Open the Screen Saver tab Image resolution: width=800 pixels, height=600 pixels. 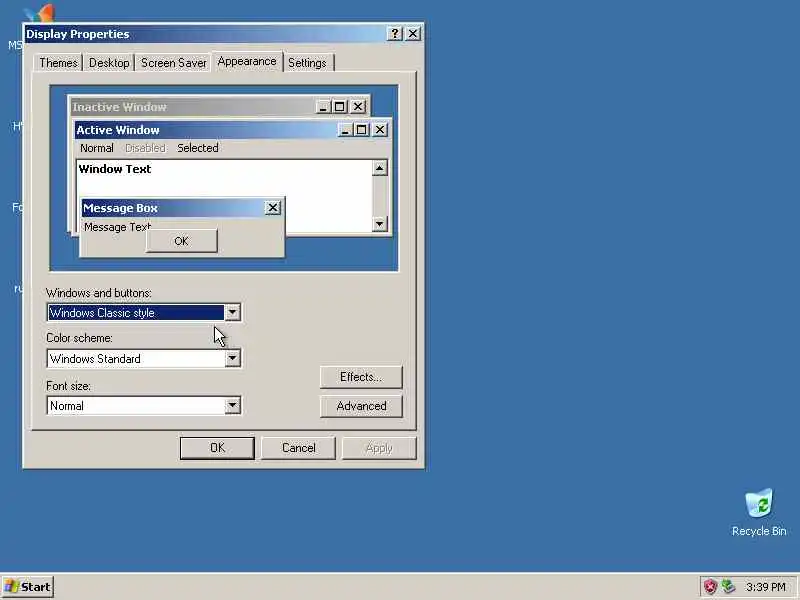click(173, 63)
